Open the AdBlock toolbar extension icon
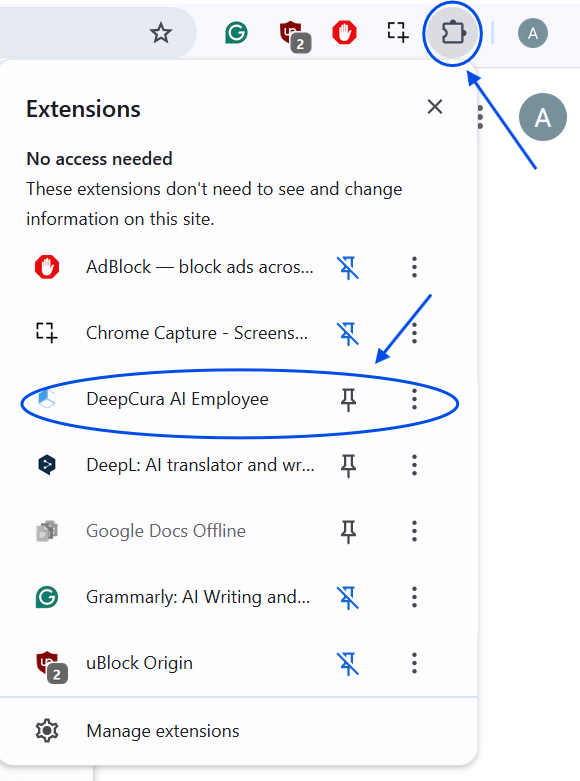 point(344,33)
